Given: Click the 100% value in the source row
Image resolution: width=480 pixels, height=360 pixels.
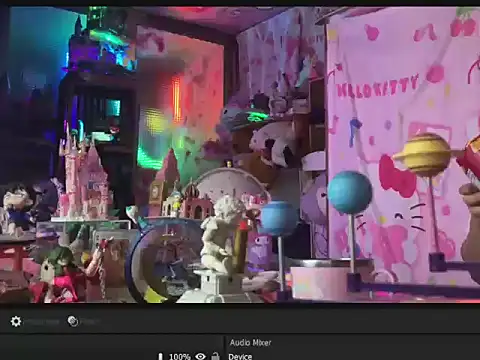Looking at the screenshot, I should tap(179, 357).
